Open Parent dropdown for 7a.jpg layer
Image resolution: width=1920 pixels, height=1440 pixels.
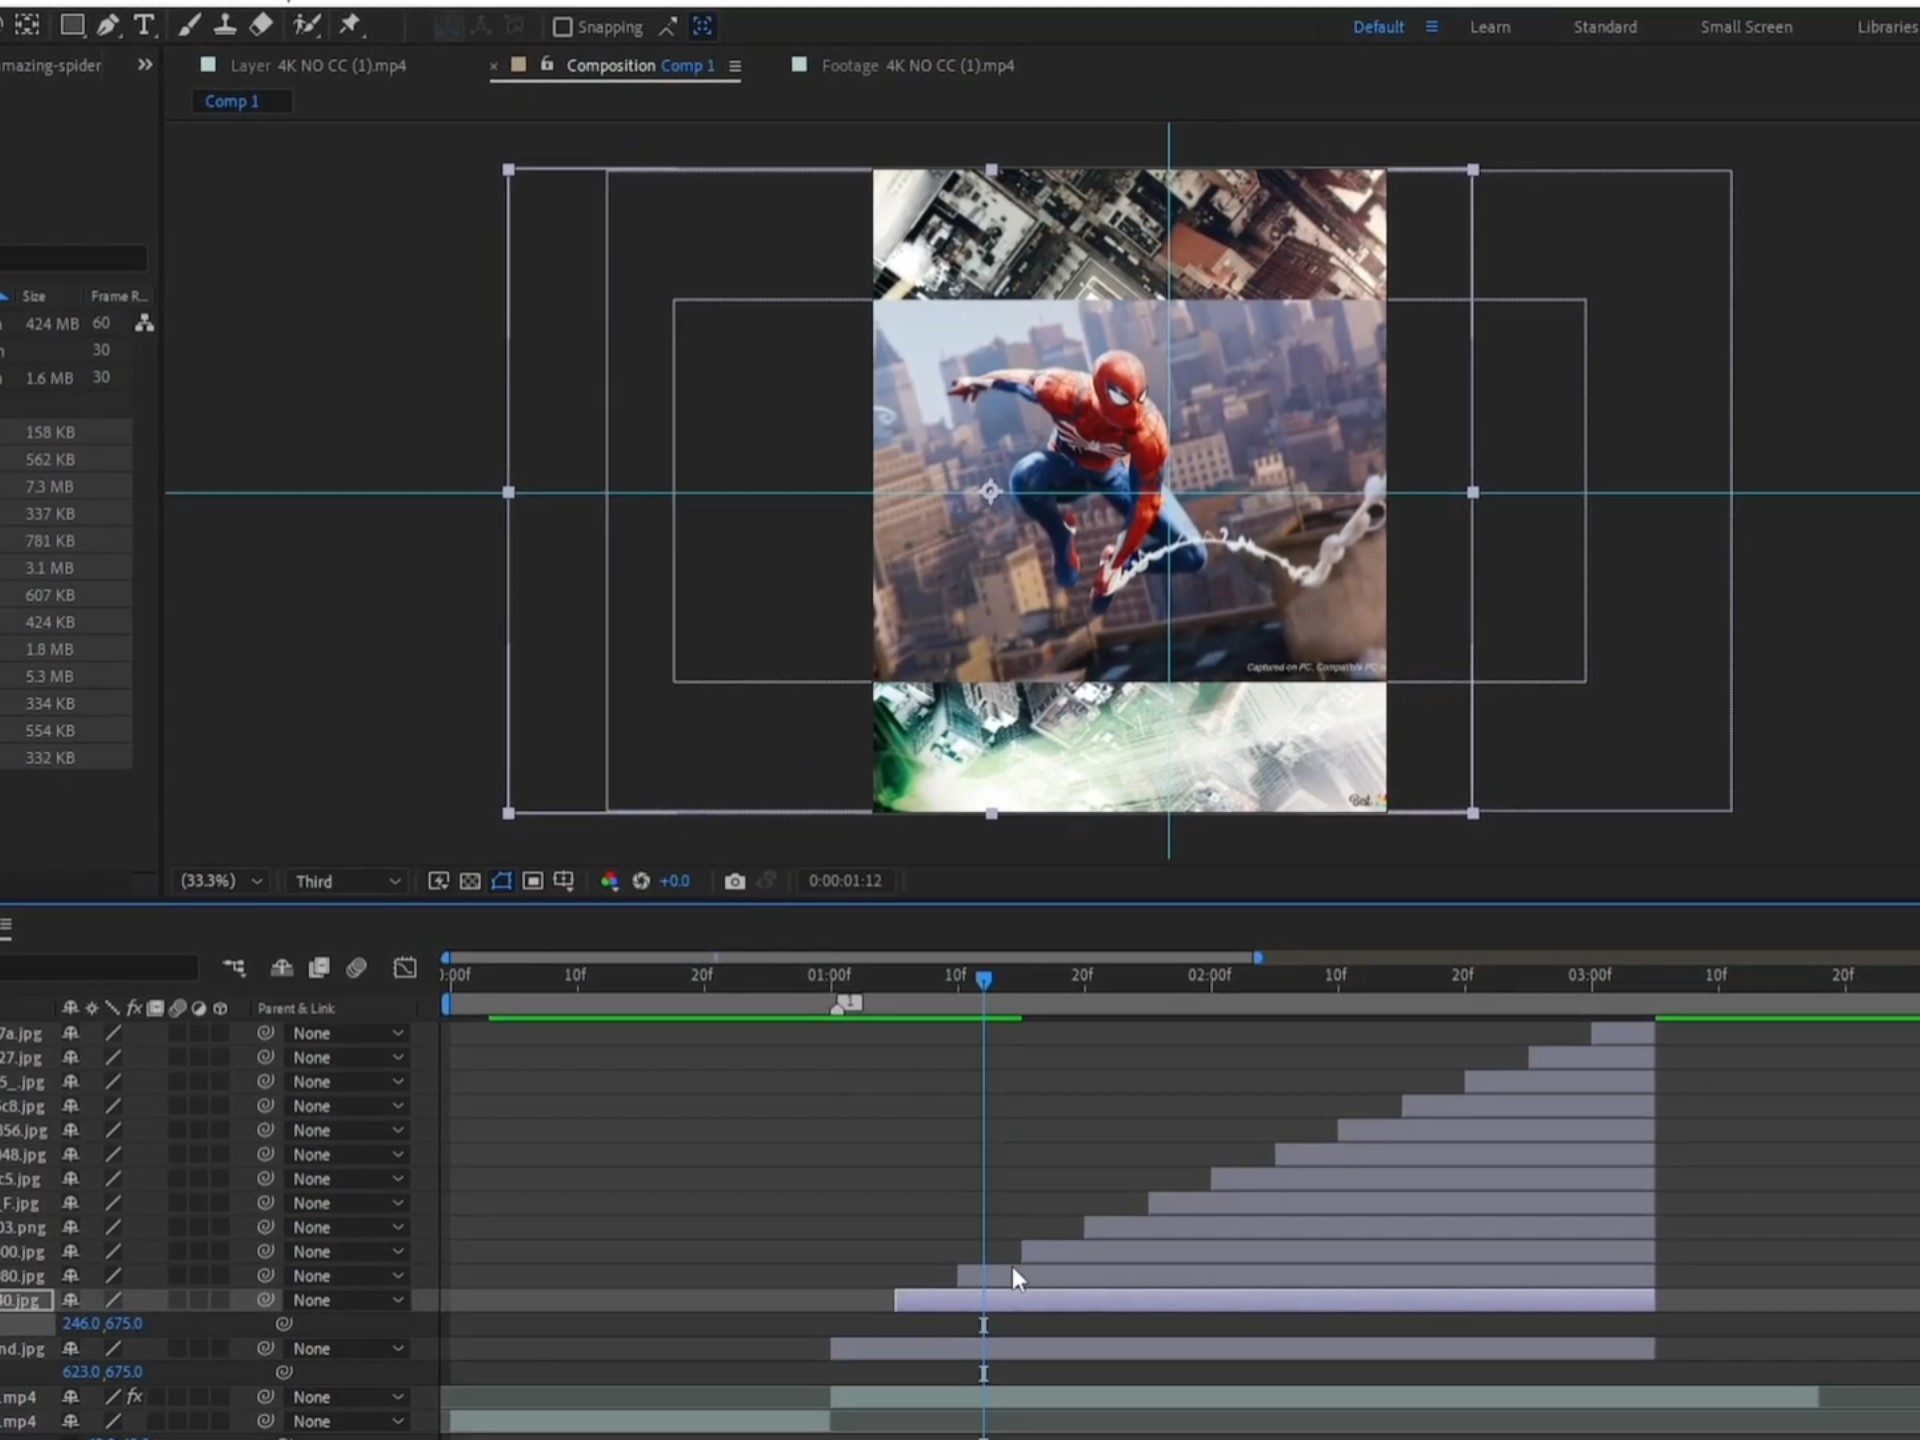[347, 1033]
